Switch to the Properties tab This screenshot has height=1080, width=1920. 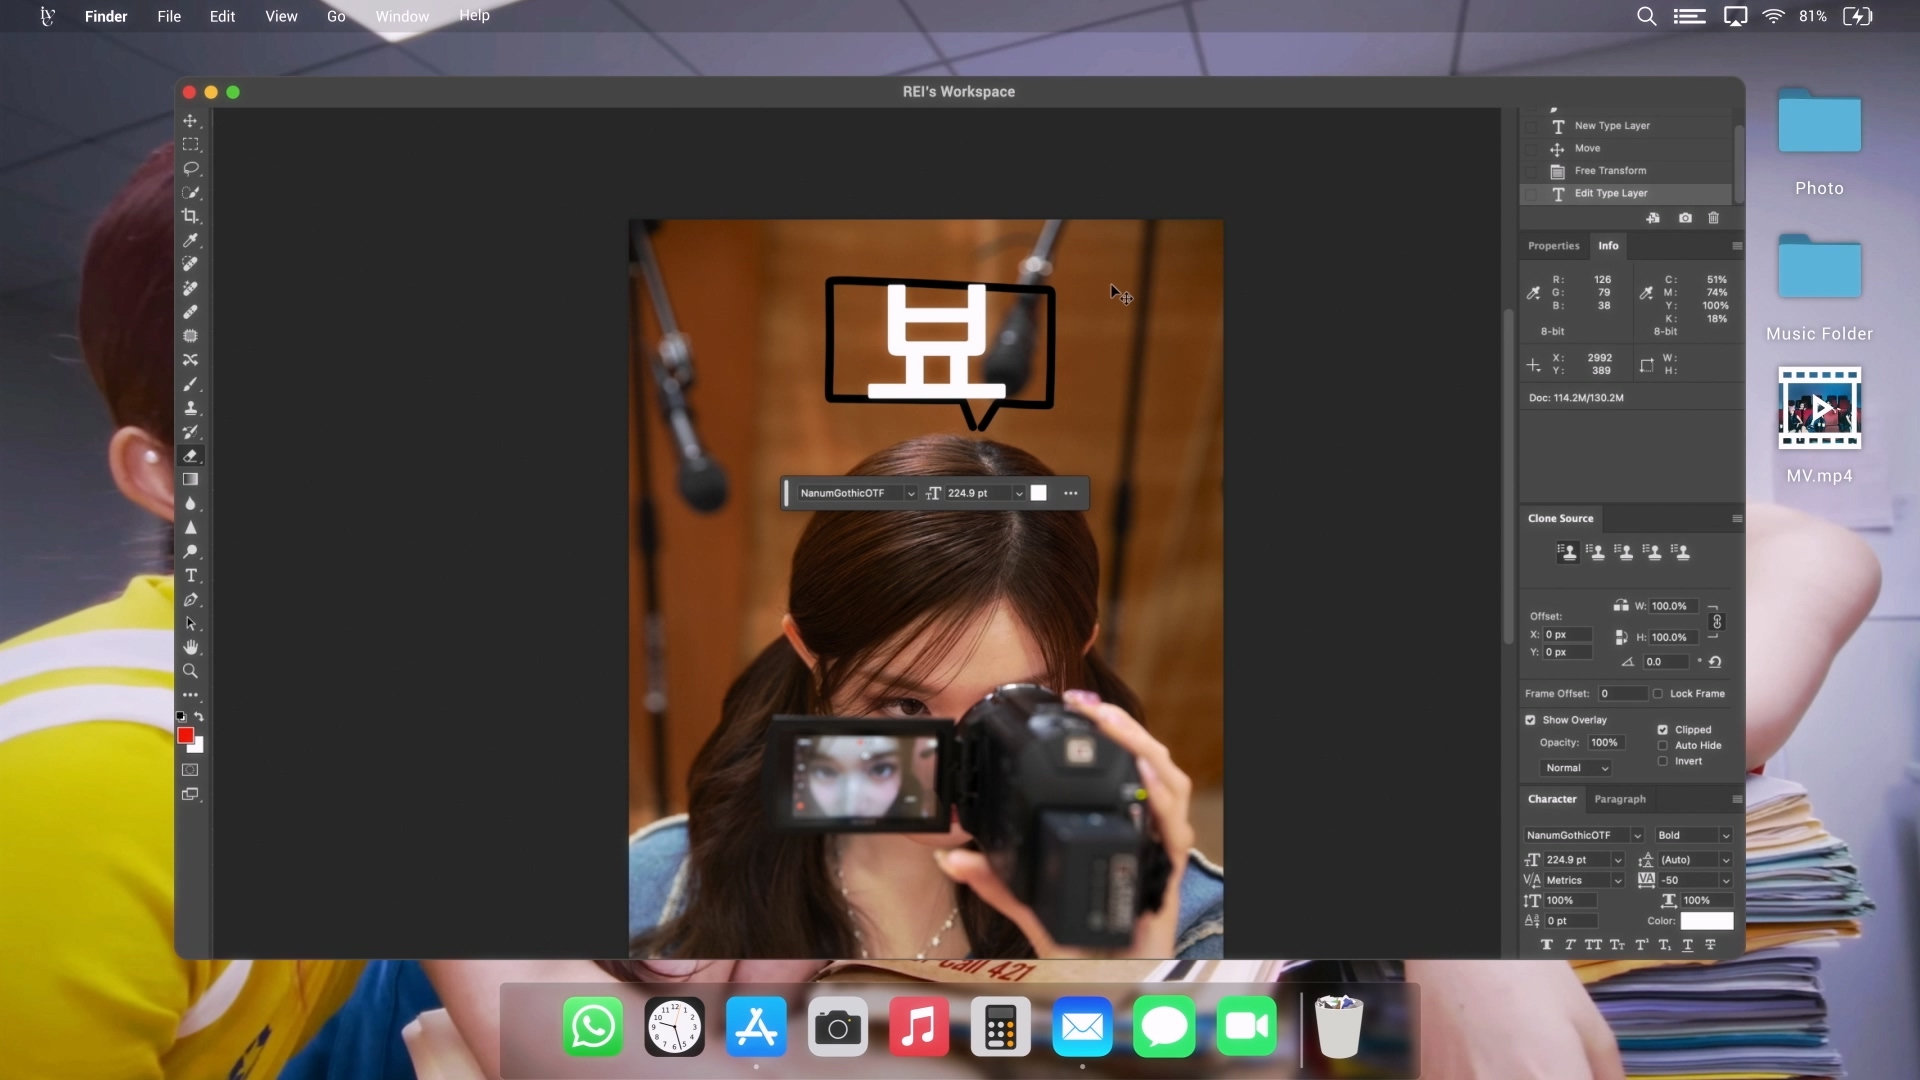tap(1554, 246)
